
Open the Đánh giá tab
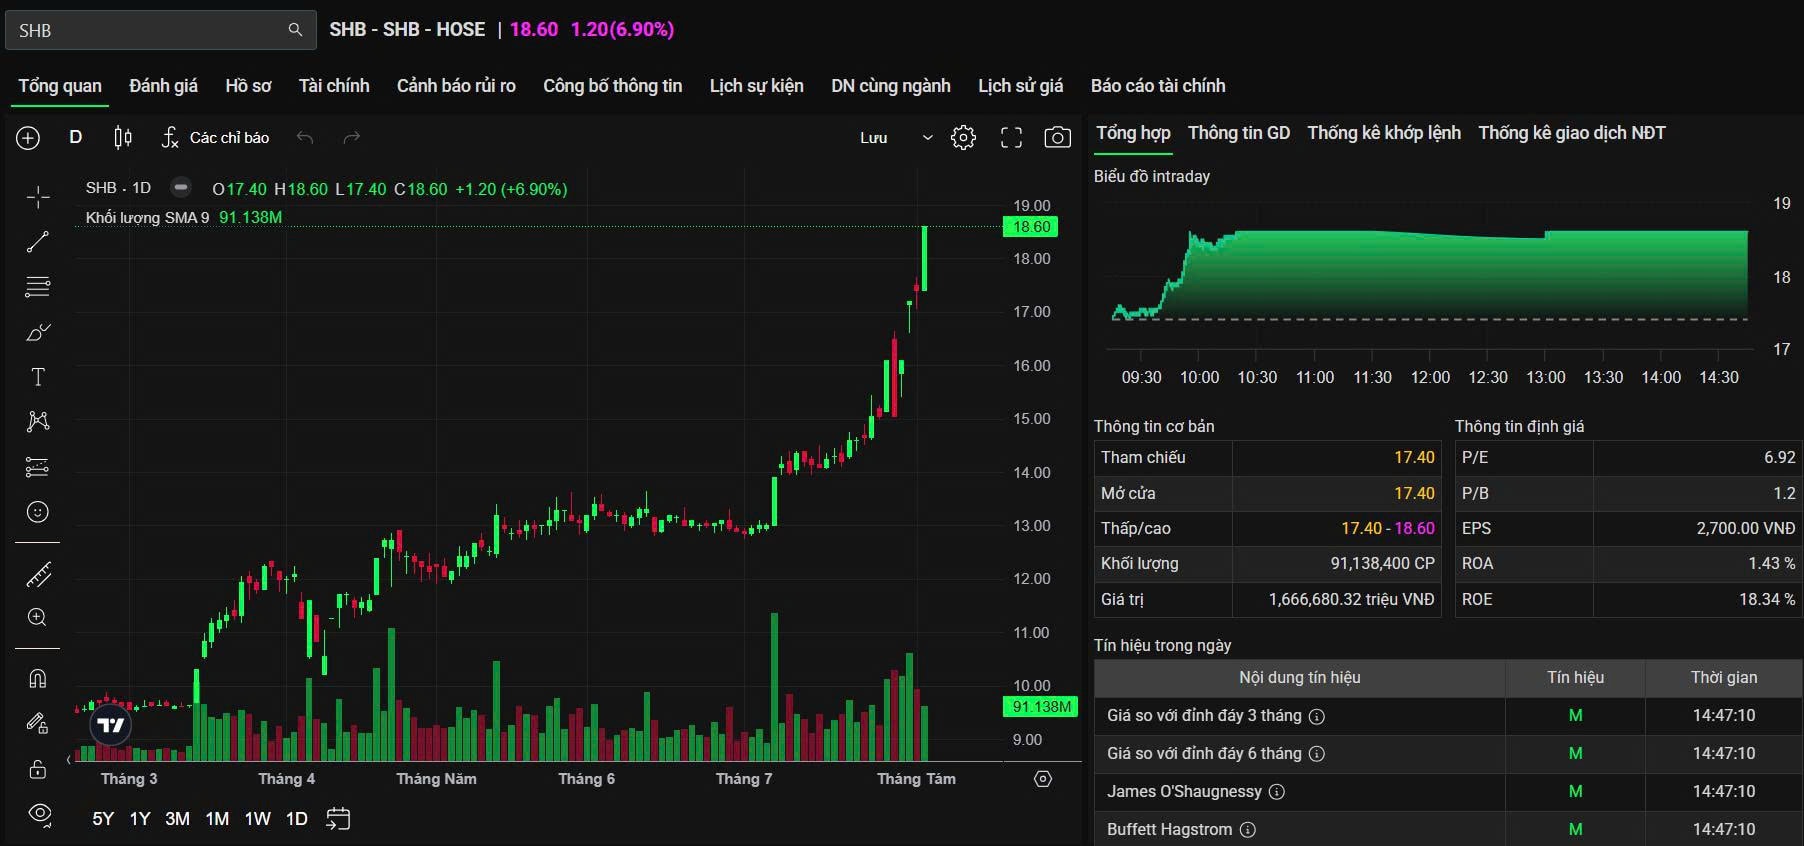click(163, 86)
